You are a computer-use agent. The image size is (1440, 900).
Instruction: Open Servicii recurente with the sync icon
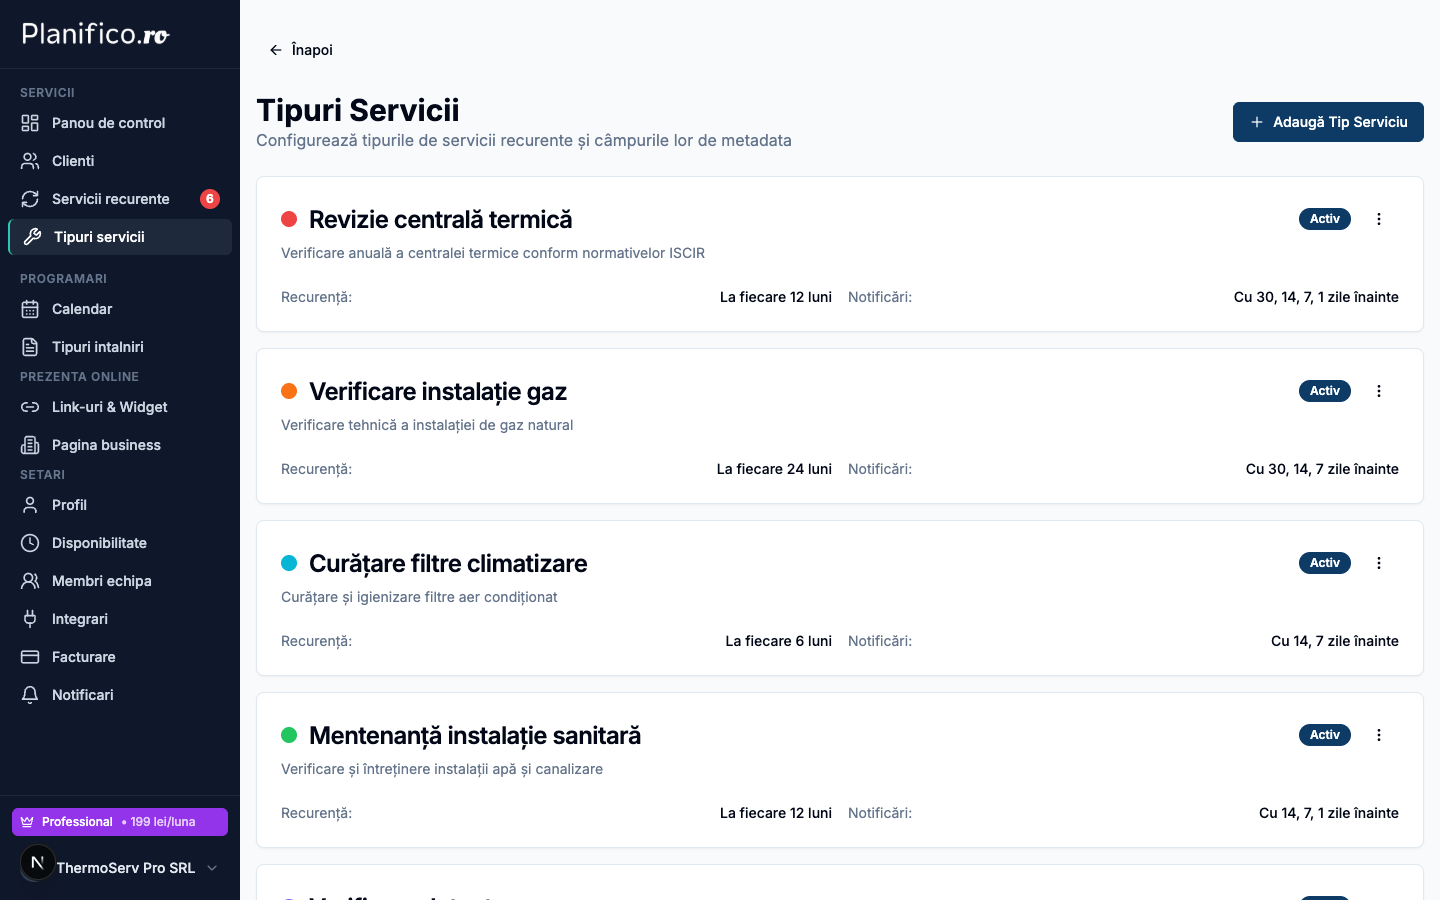click(x=29, y=198)
